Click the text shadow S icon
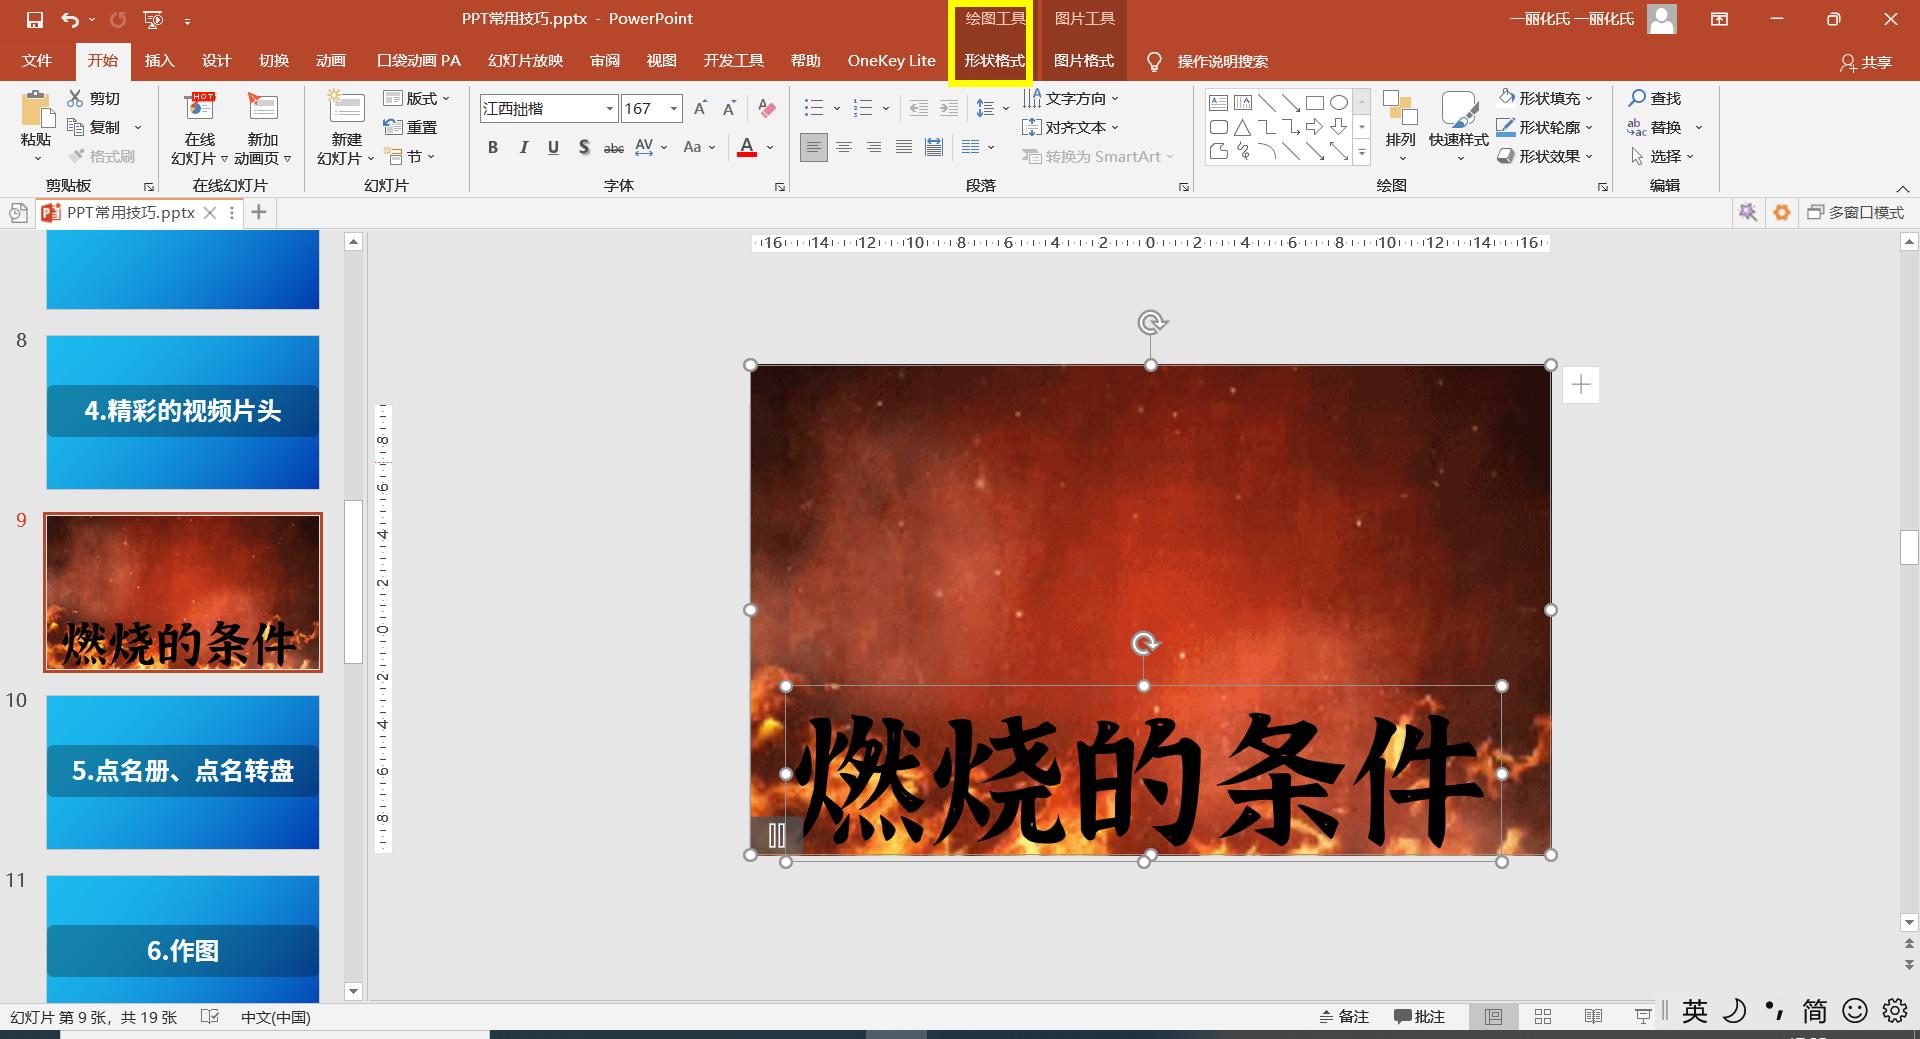Viewport: 1920px width, 1039px height. [x=584, y=148]
